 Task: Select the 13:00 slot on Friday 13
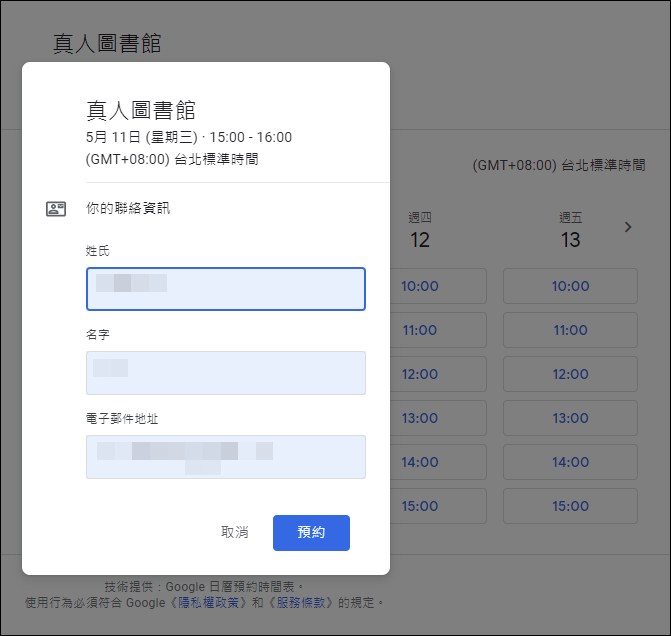(570, 418)
